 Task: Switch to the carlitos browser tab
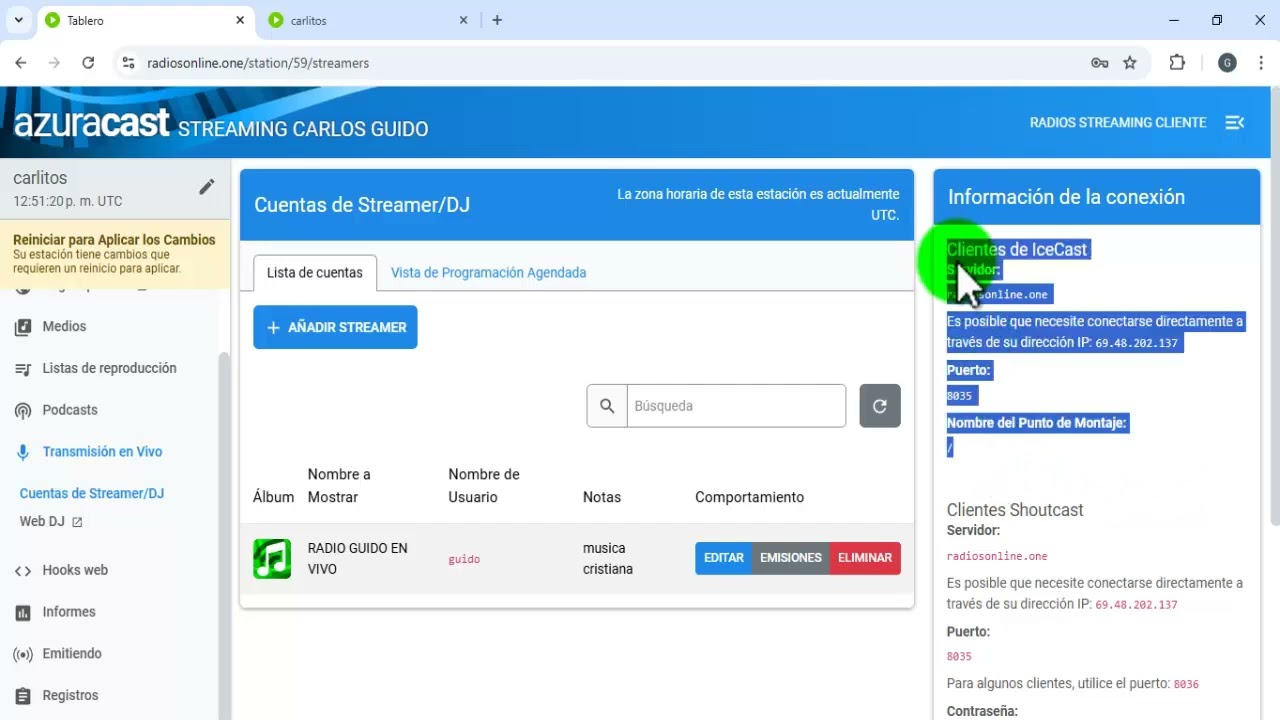(x=365, y=20)
